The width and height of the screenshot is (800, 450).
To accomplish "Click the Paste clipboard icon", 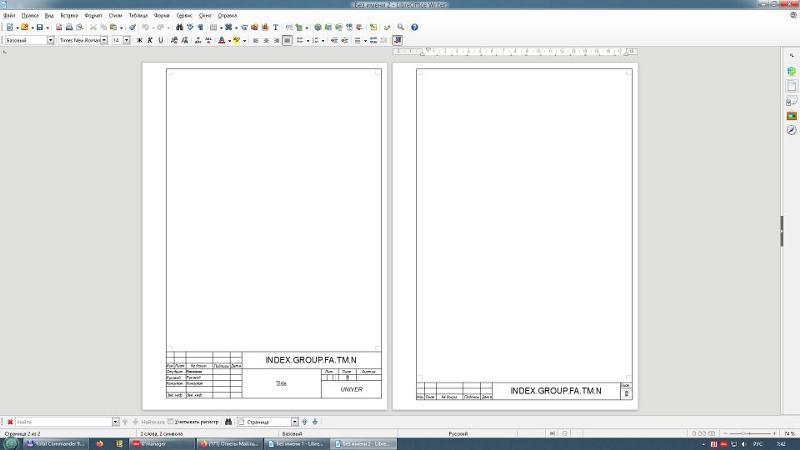I will point(113,27).
